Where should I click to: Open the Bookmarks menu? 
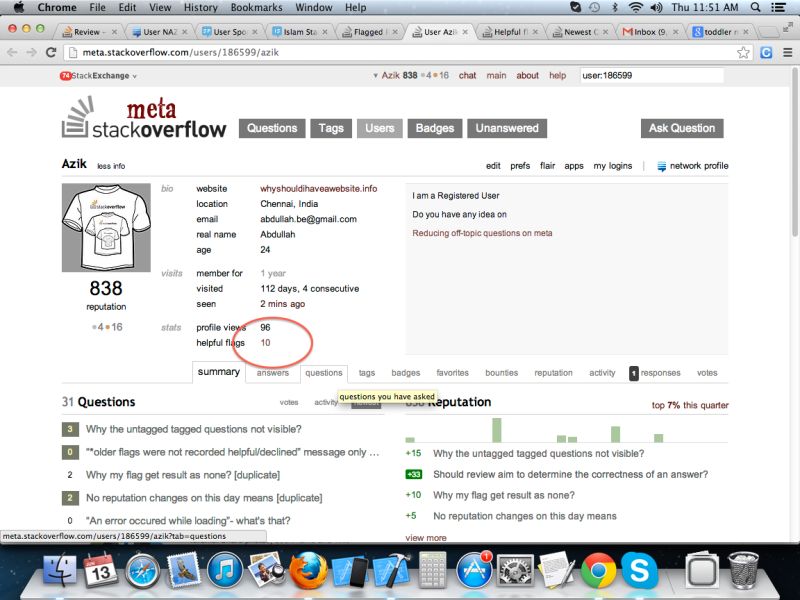tap(256, 7)
